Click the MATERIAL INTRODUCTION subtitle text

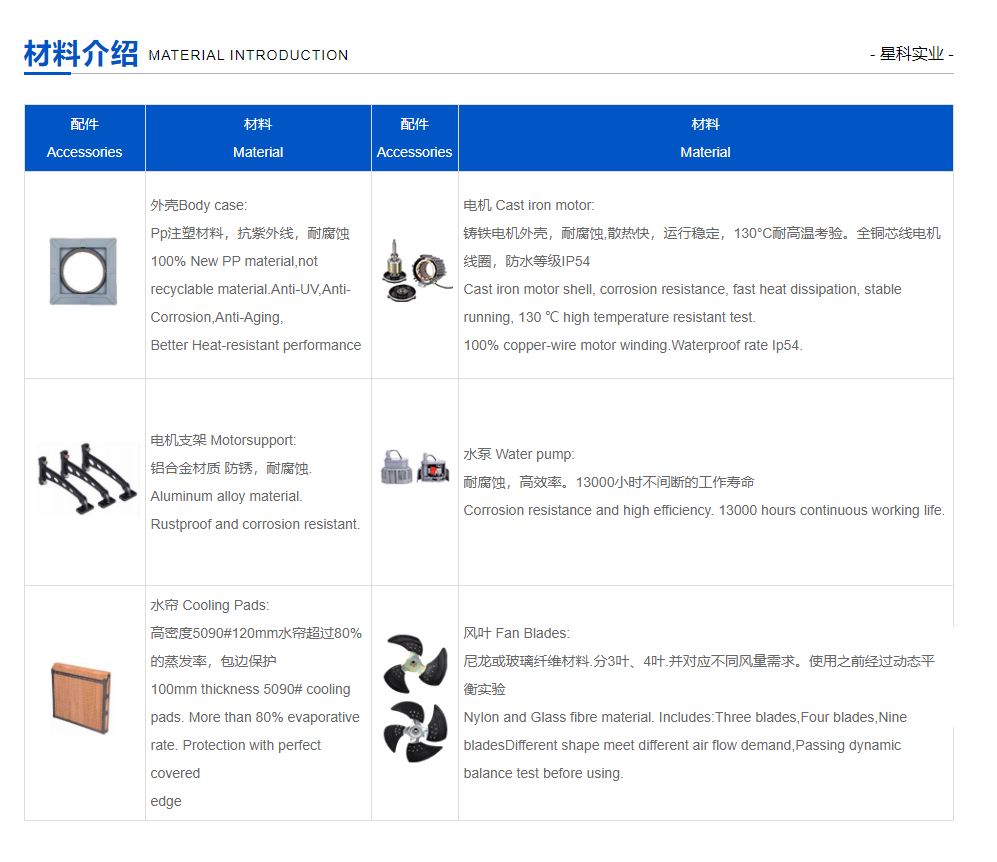pos(248,56)
